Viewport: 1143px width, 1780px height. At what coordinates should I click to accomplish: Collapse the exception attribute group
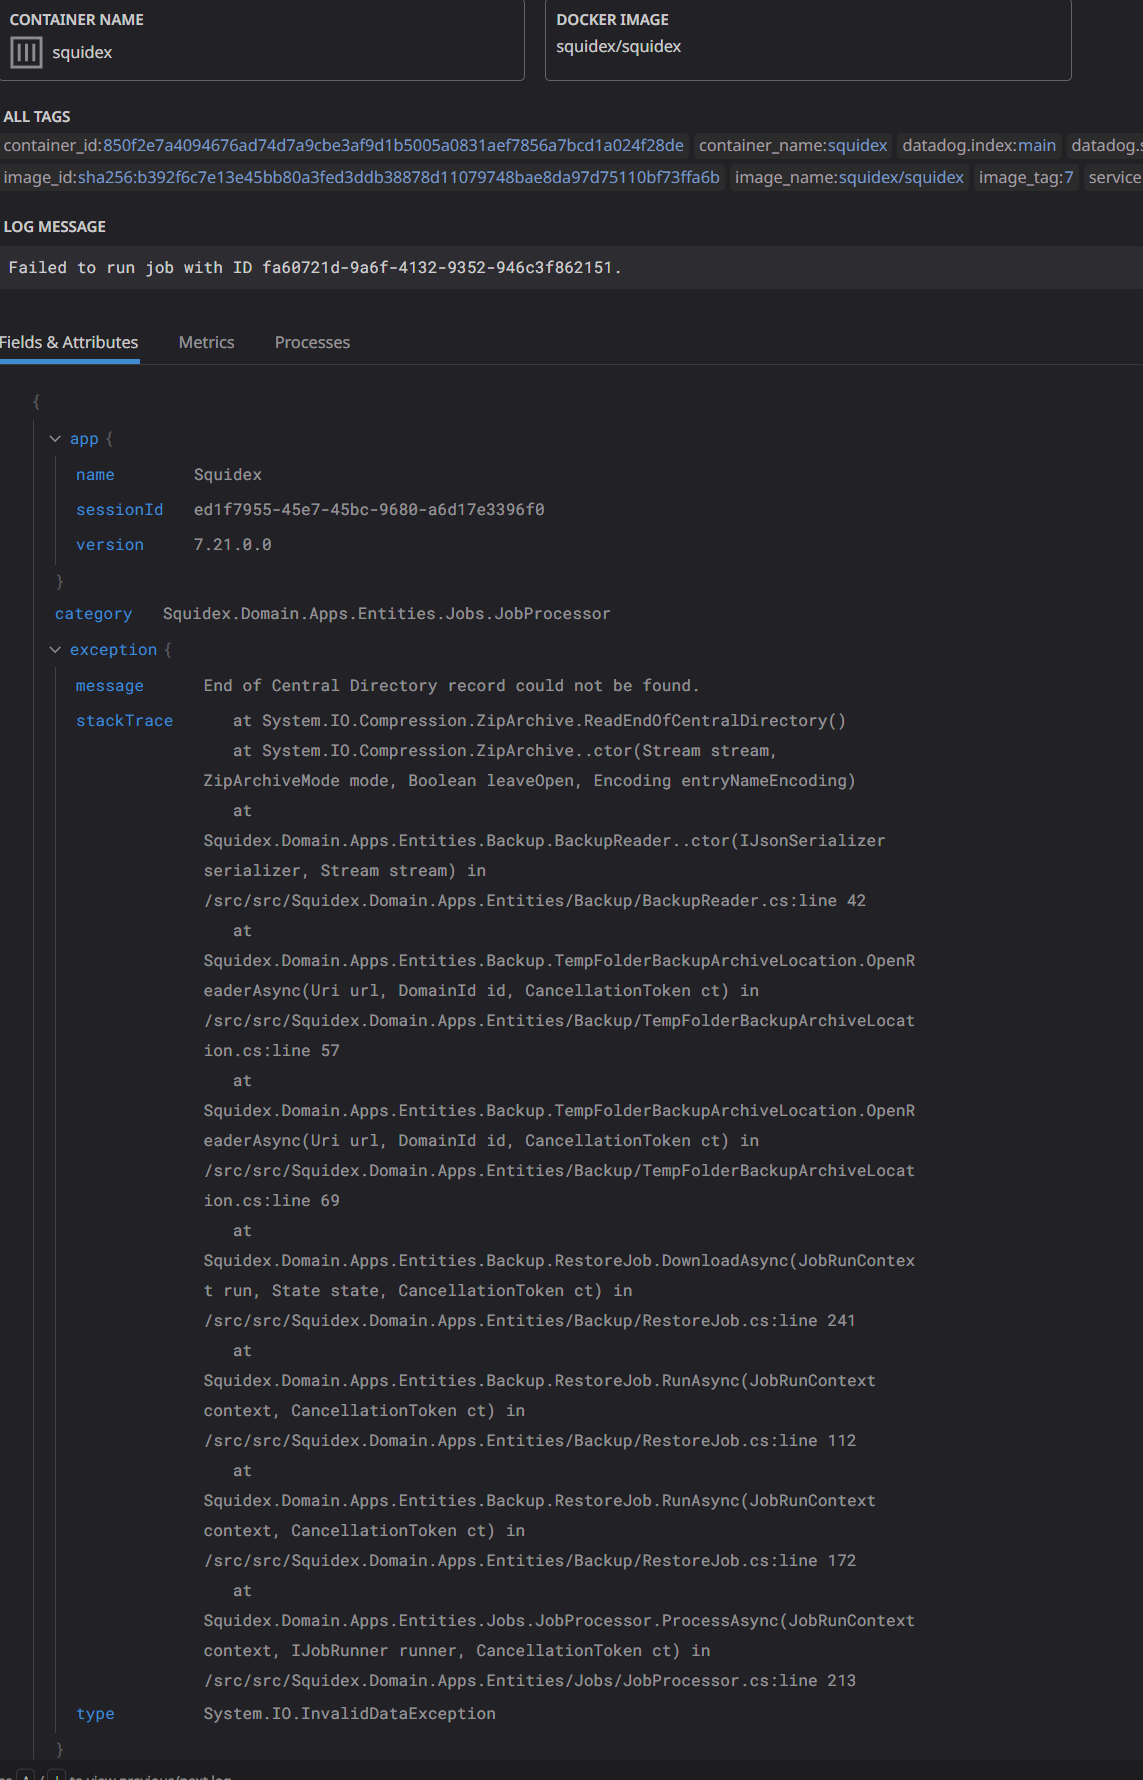(x=55, y=650)
